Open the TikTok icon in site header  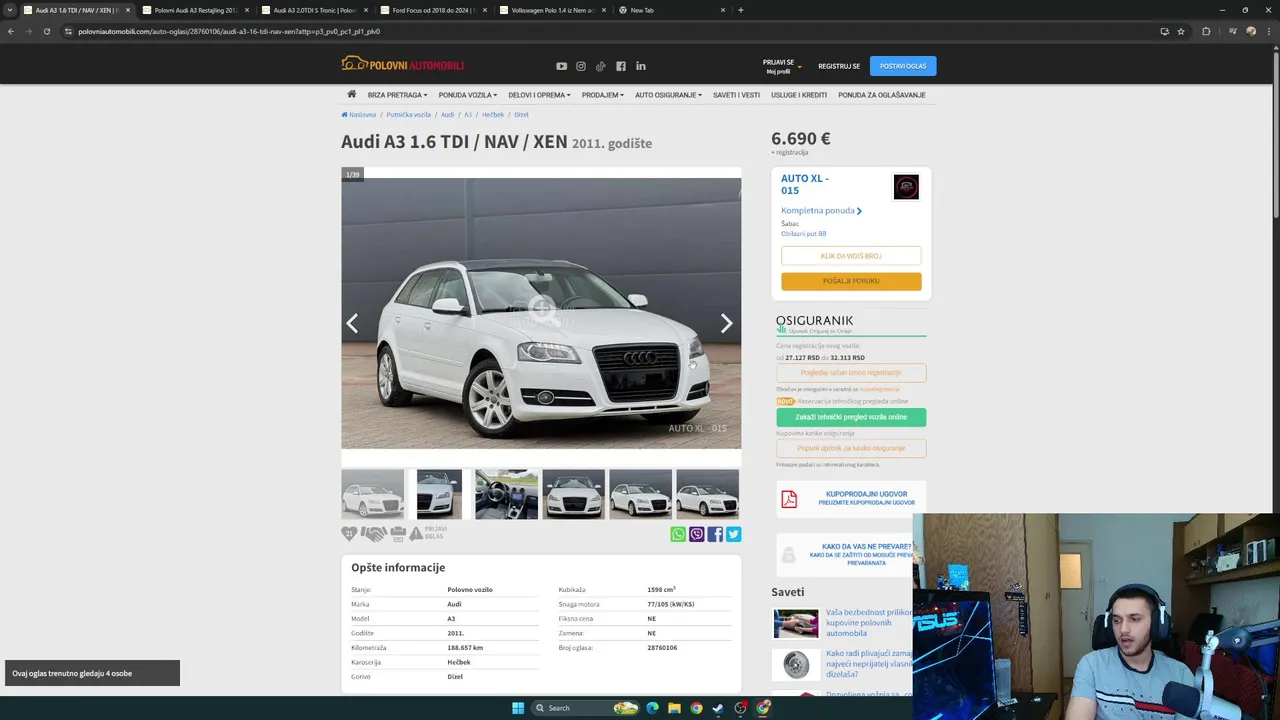pos(601,66)
